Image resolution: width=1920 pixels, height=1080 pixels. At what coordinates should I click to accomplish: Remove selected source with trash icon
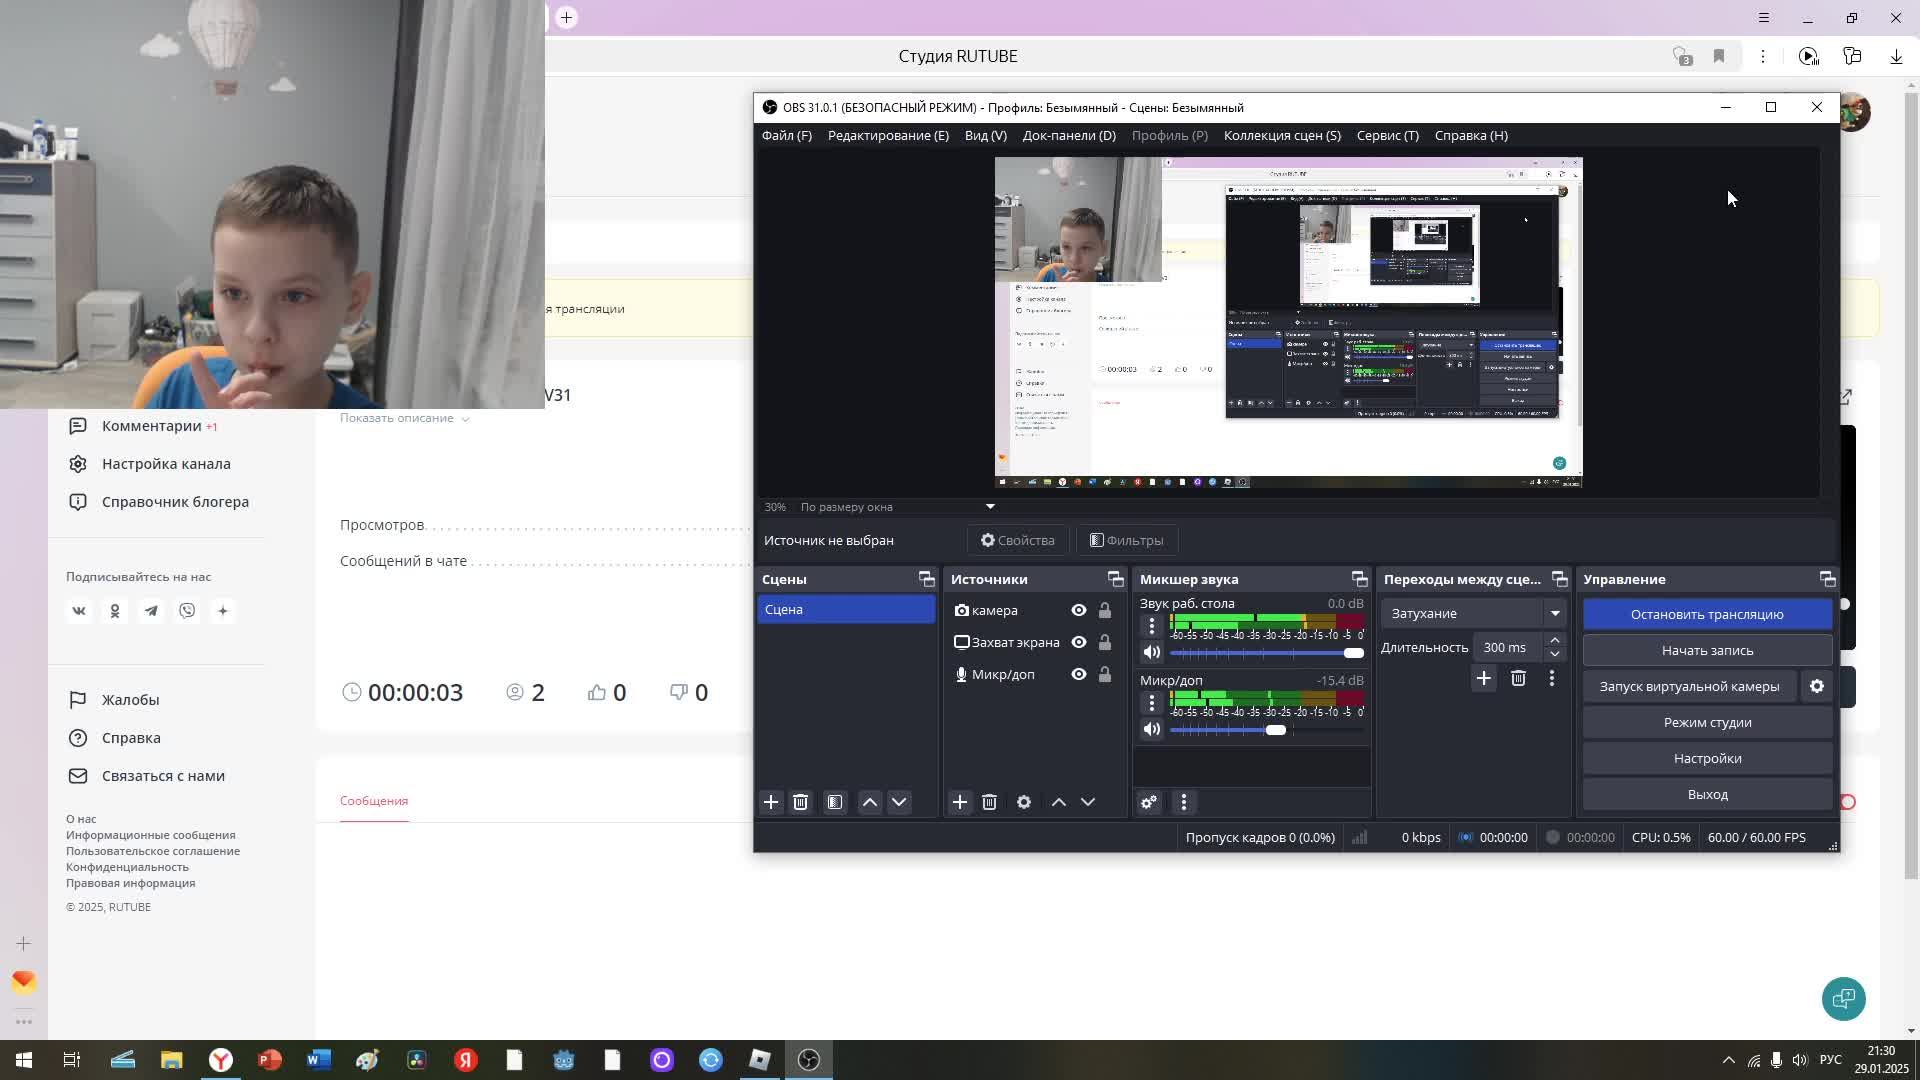[989, 802]
